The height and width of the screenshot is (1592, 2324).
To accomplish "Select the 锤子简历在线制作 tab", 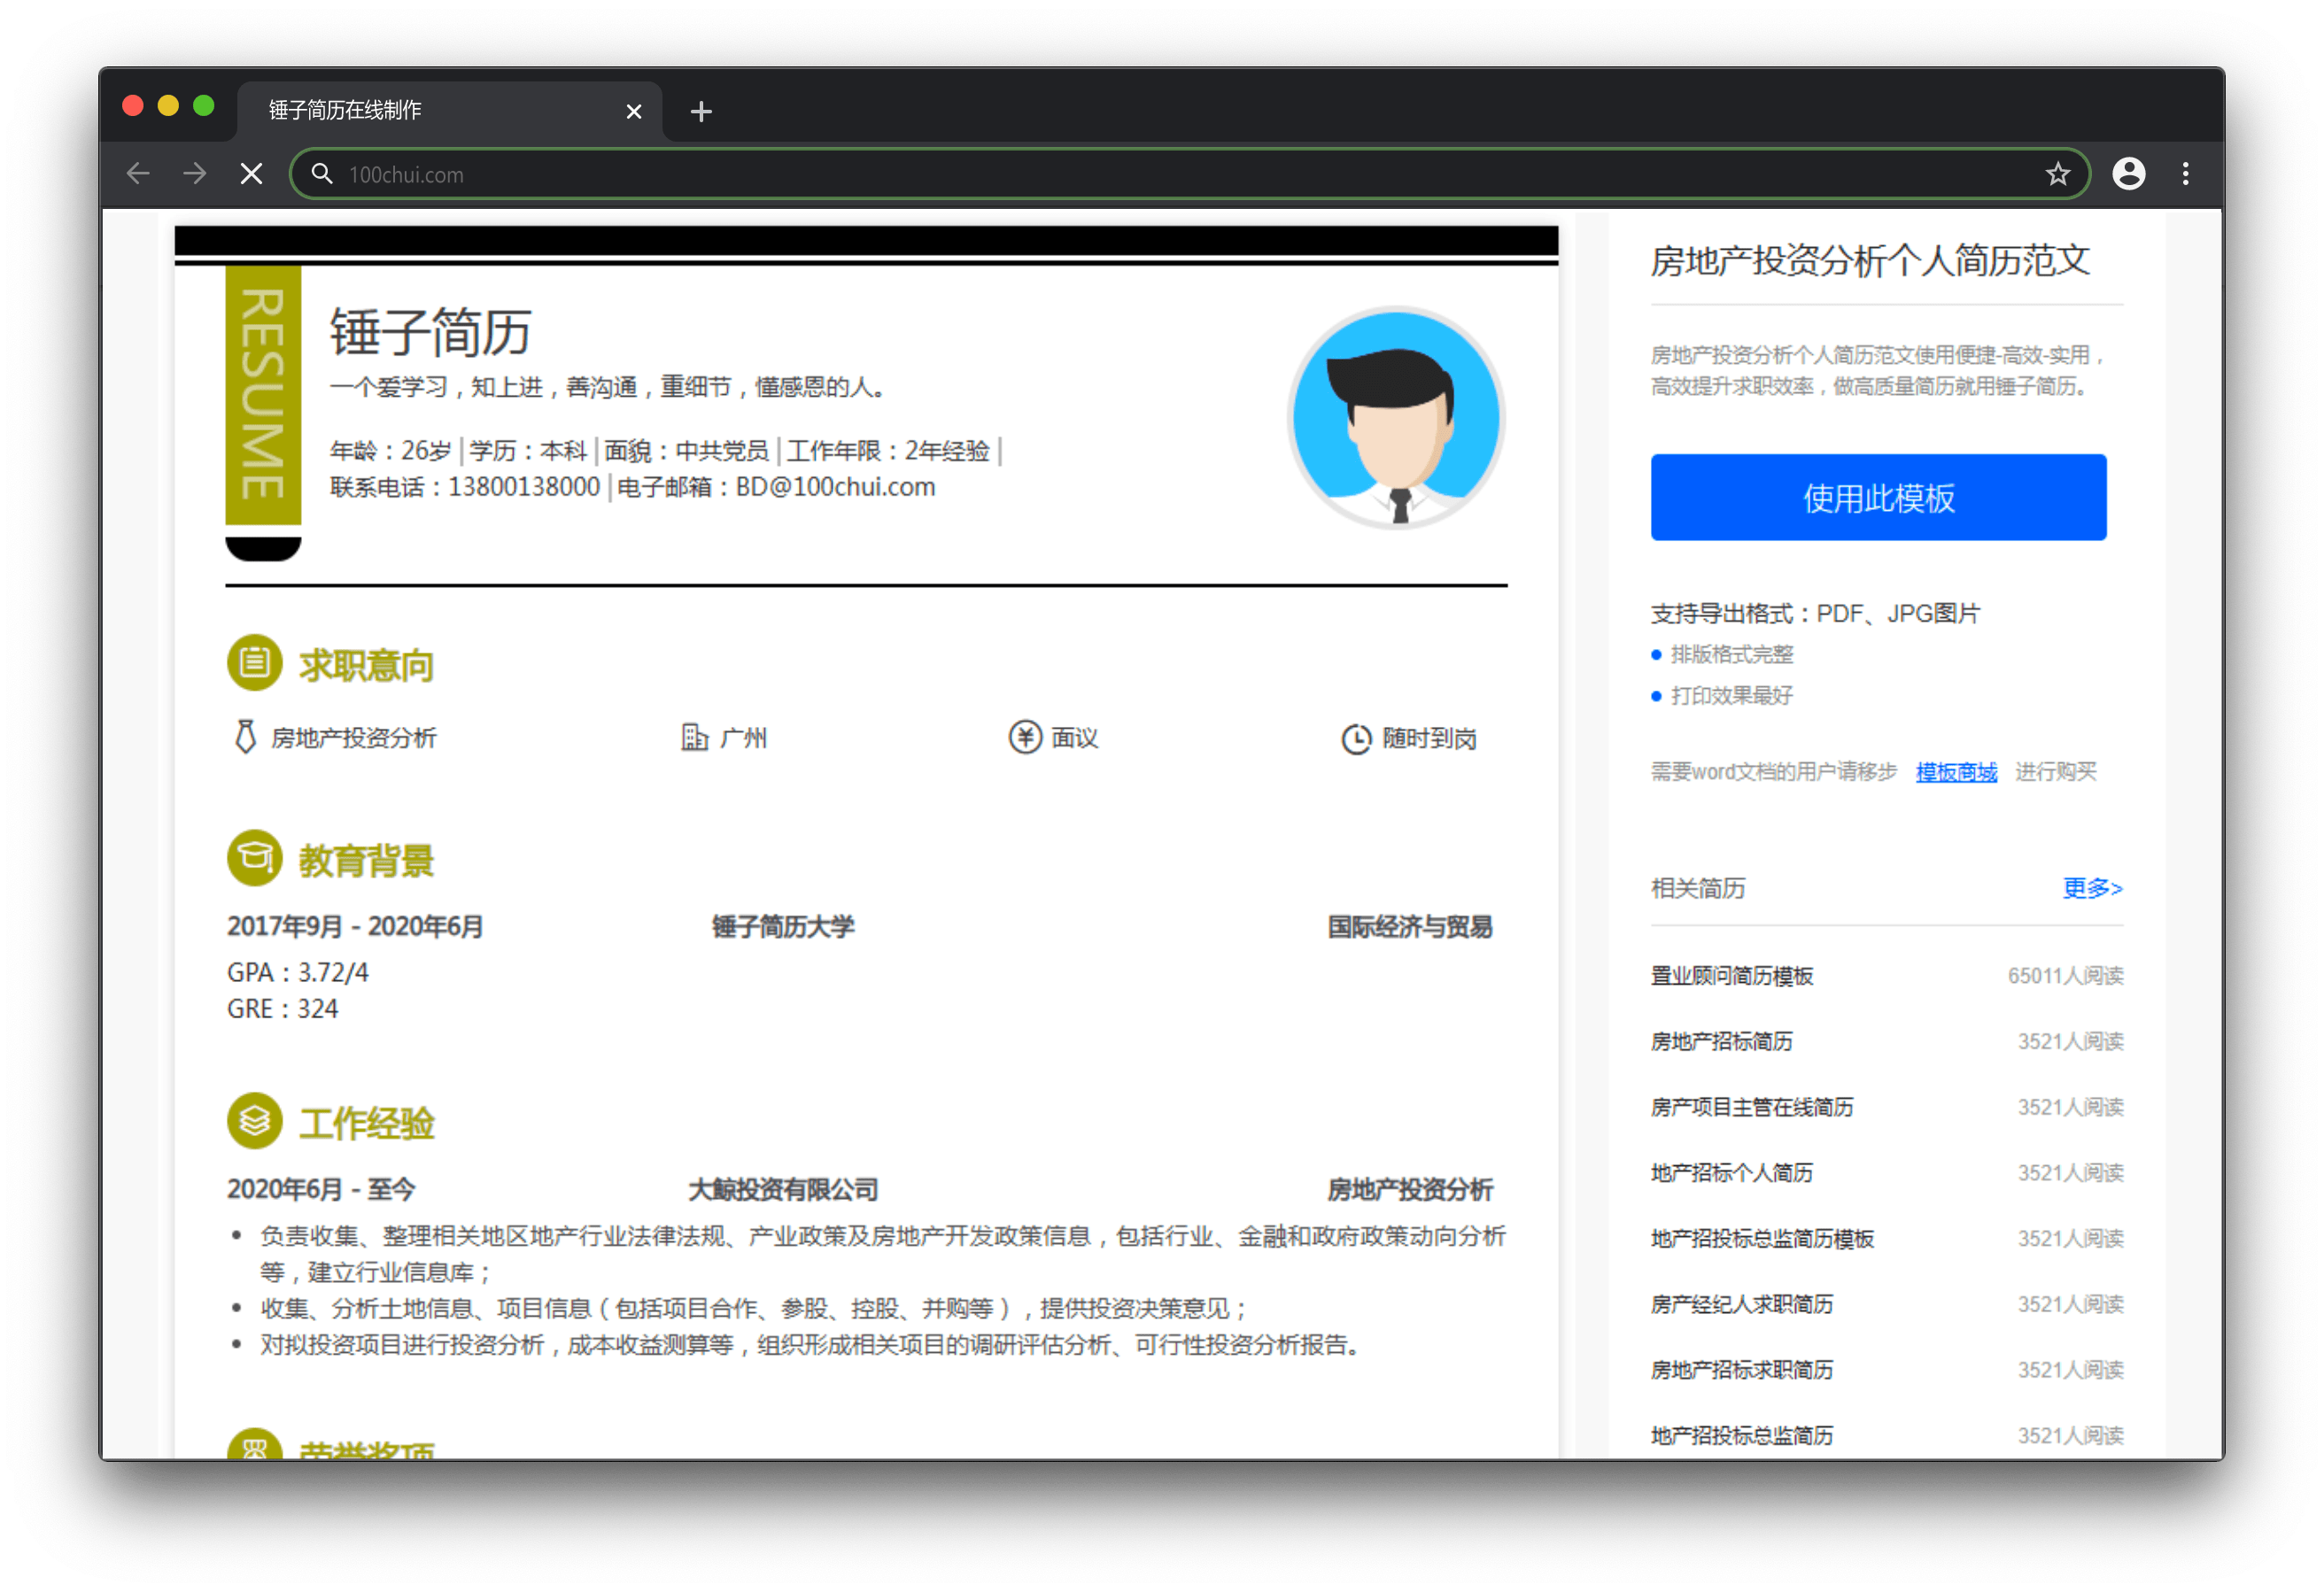I will tap(449, 111).
